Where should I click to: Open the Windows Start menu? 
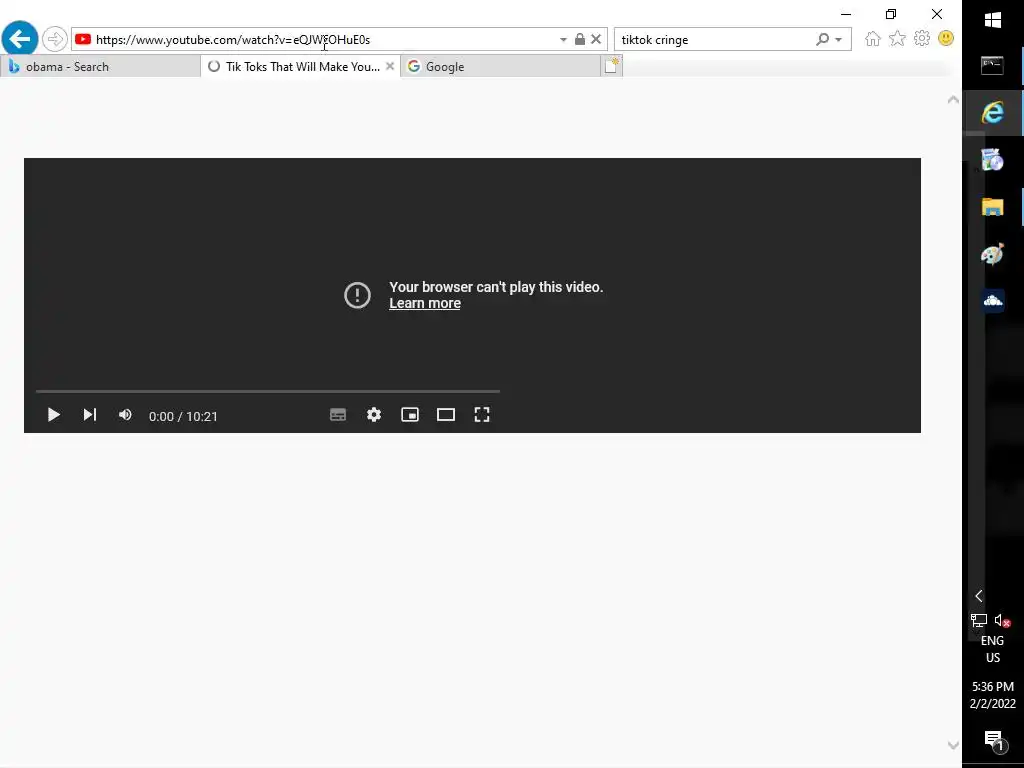tap(993, 20)
